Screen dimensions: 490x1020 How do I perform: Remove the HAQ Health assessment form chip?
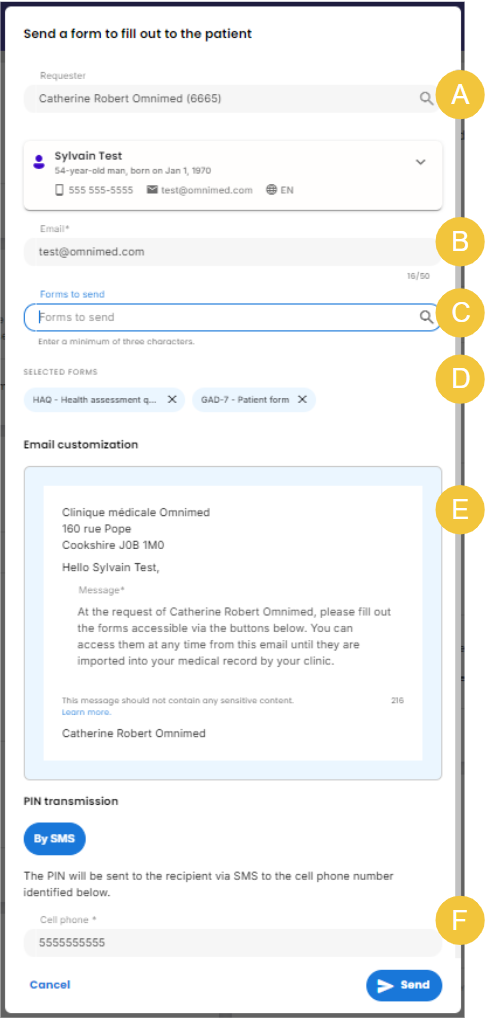tap(172, 400)
